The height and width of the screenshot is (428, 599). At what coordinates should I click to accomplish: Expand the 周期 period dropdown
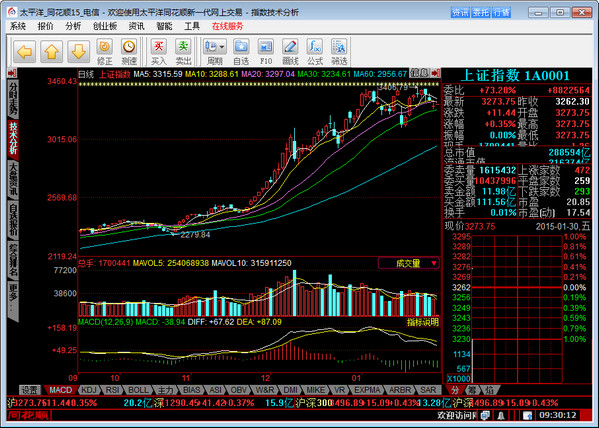215,51
